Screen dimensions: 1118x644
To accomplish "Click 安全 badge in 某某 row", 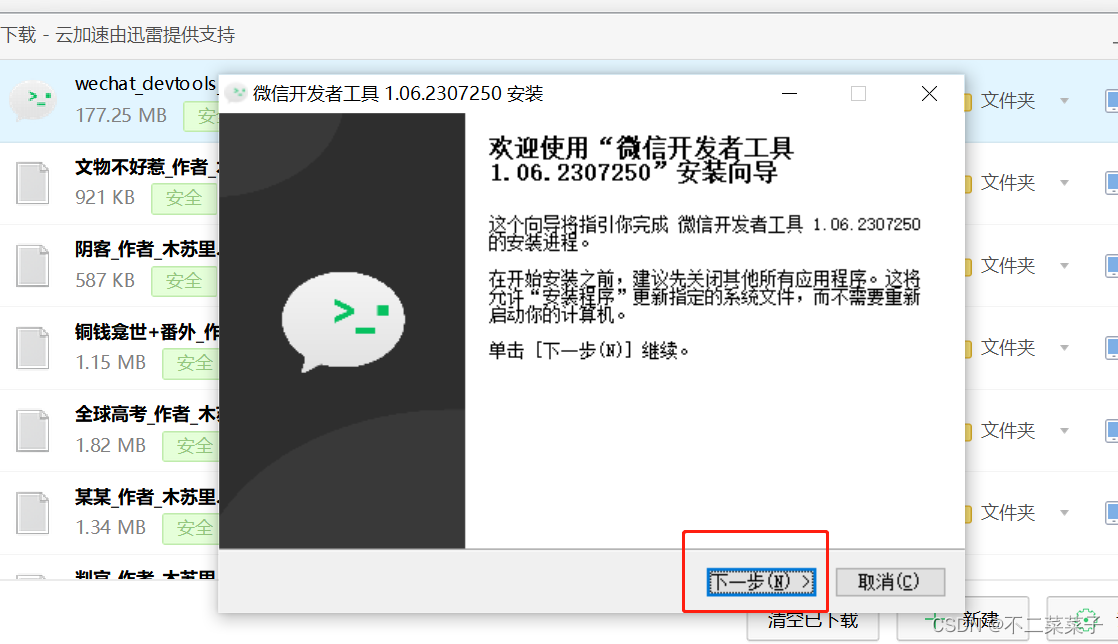I will coord(190,528).
